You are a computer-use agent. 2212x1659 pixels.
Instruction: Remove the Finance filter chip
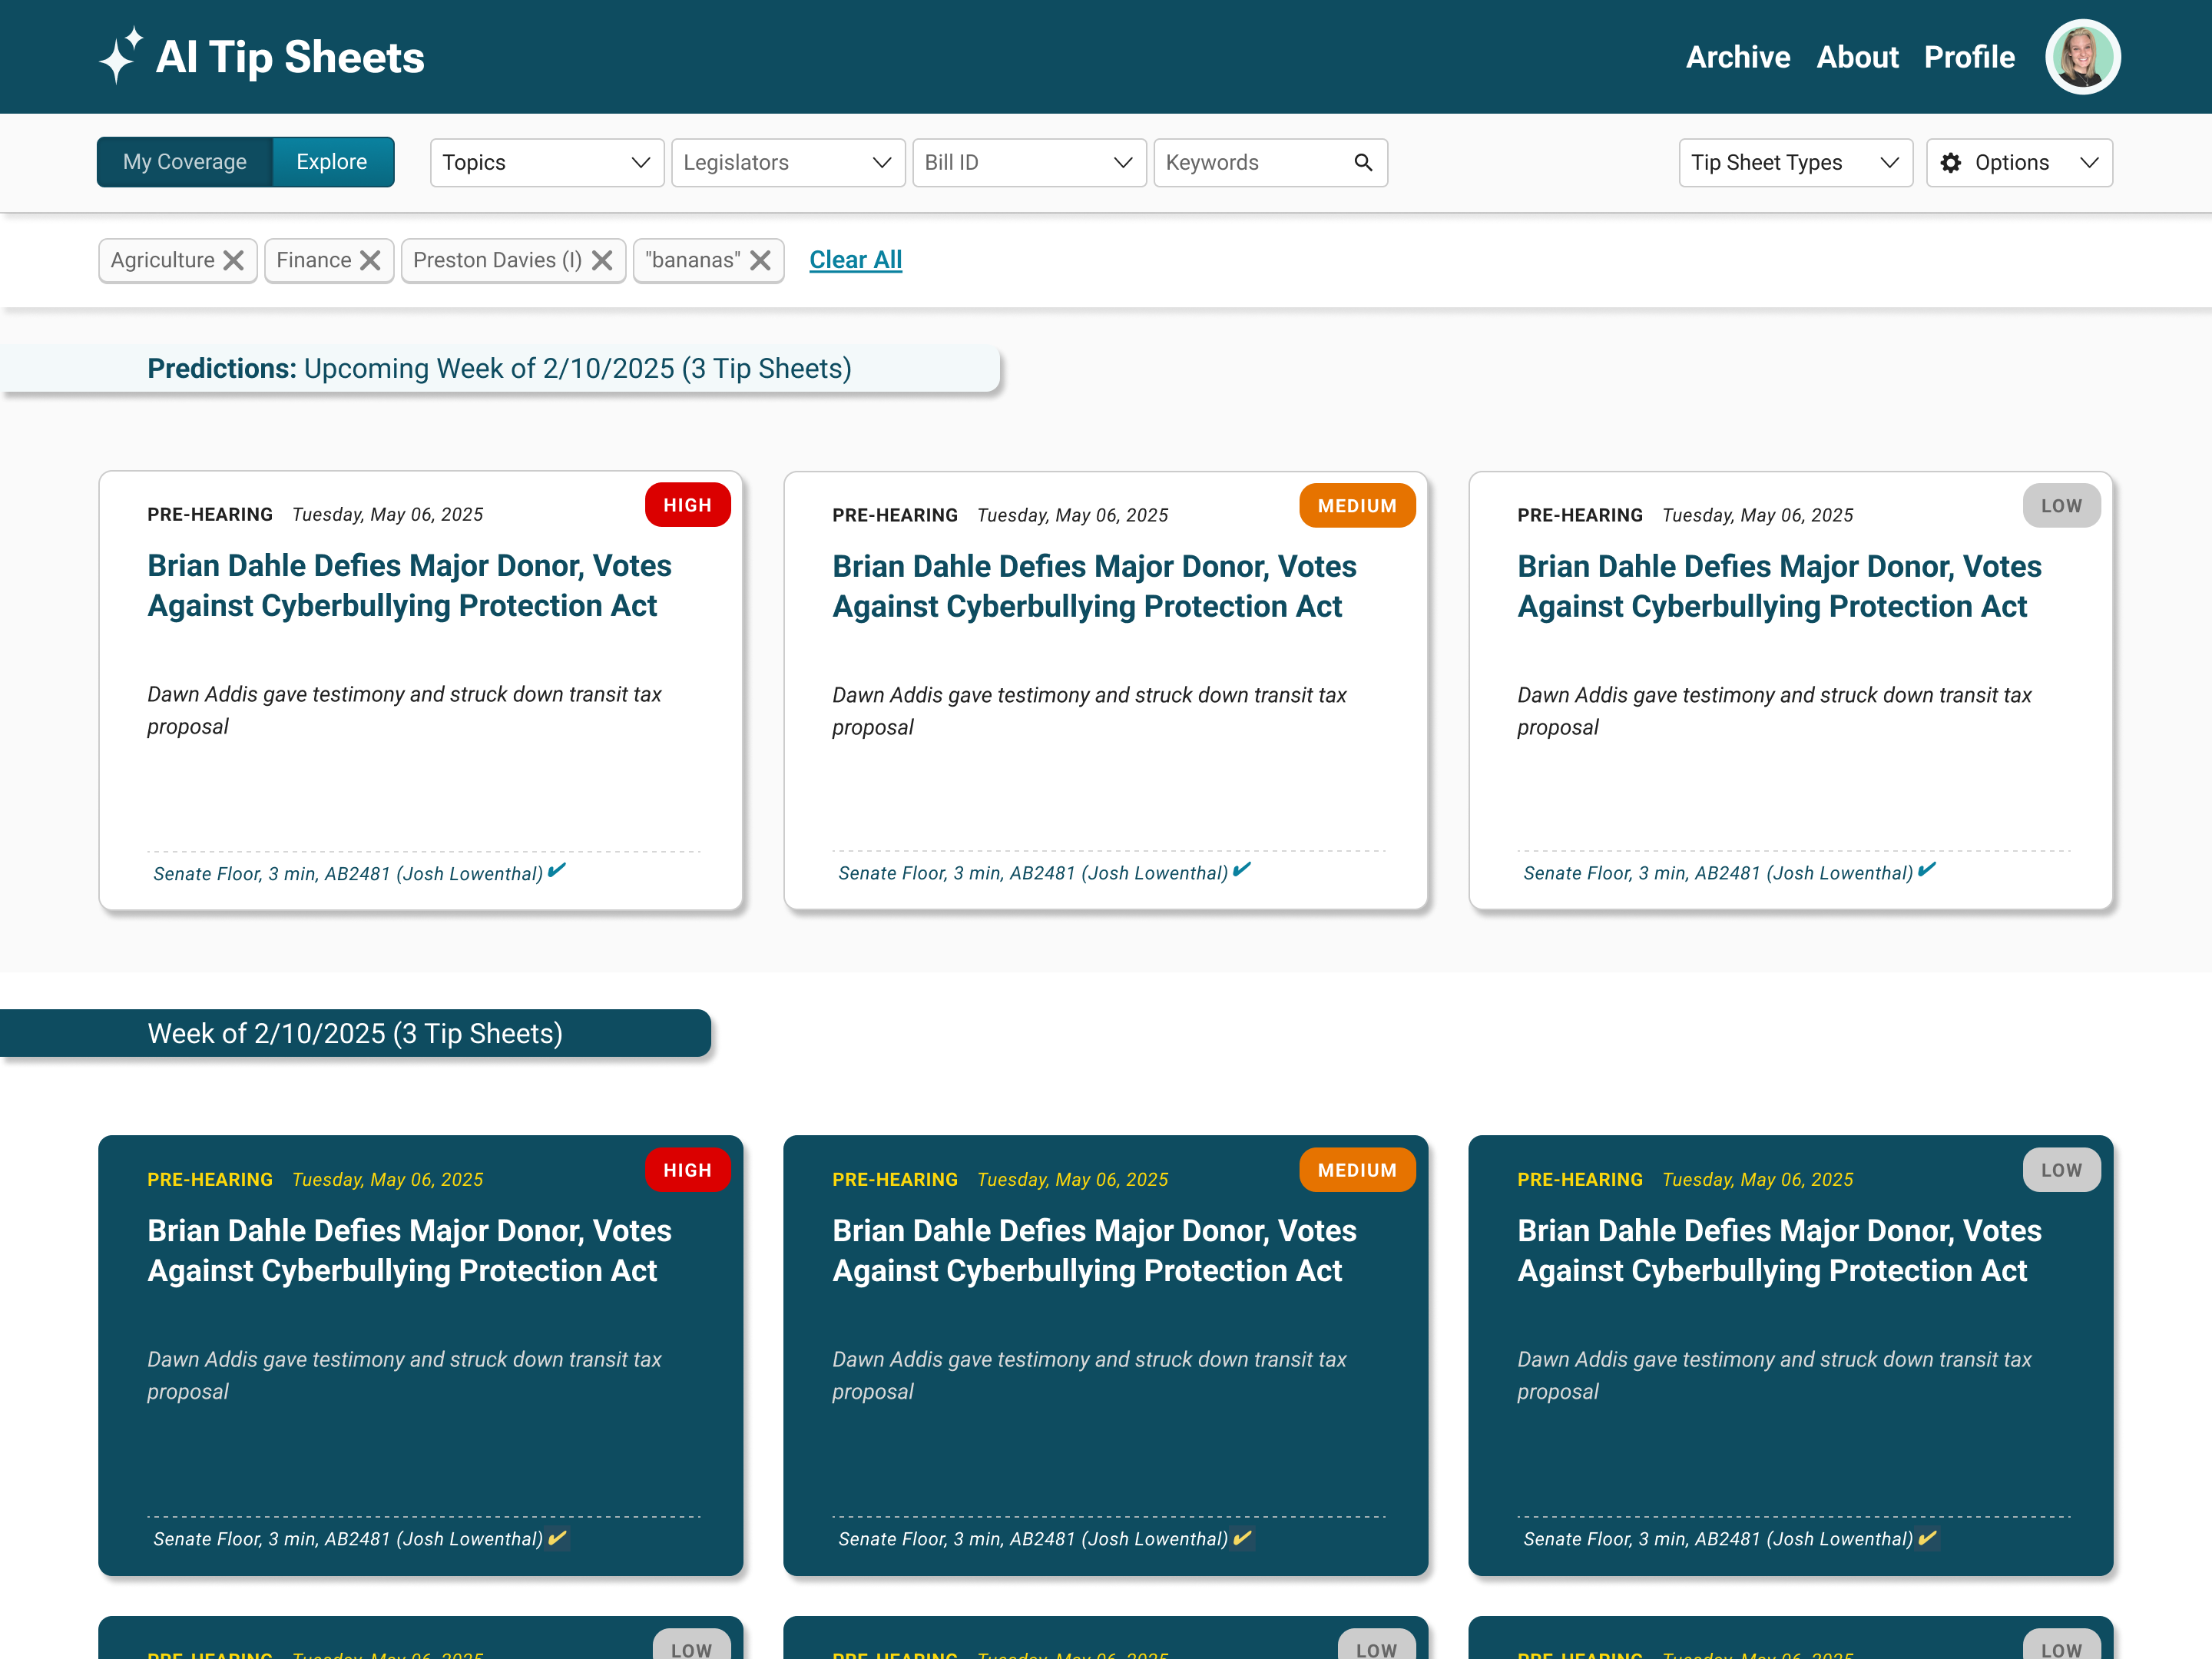pos(370,261)
